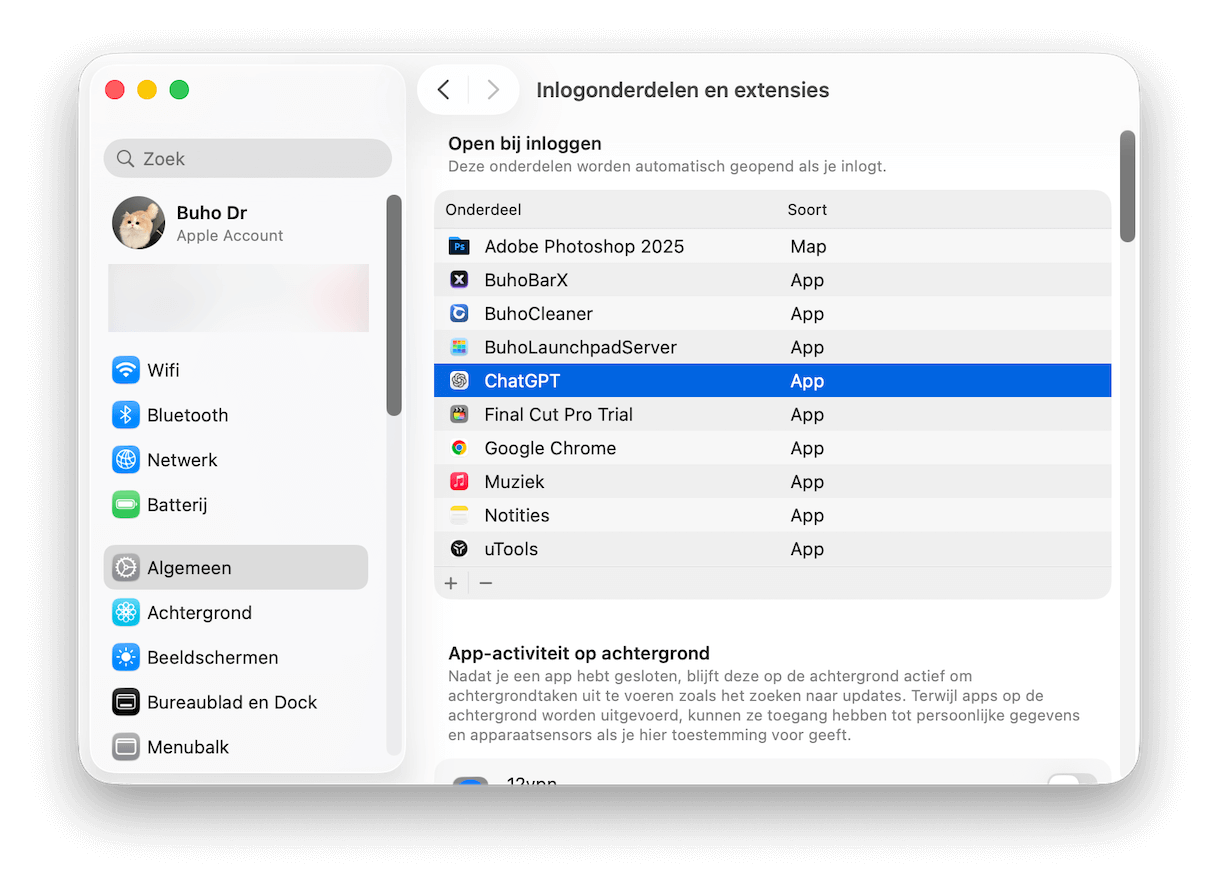The height and width of the screenshot is (888, 1218).
Task: Click the App type in Notities row
Action: tap(807, 515)
